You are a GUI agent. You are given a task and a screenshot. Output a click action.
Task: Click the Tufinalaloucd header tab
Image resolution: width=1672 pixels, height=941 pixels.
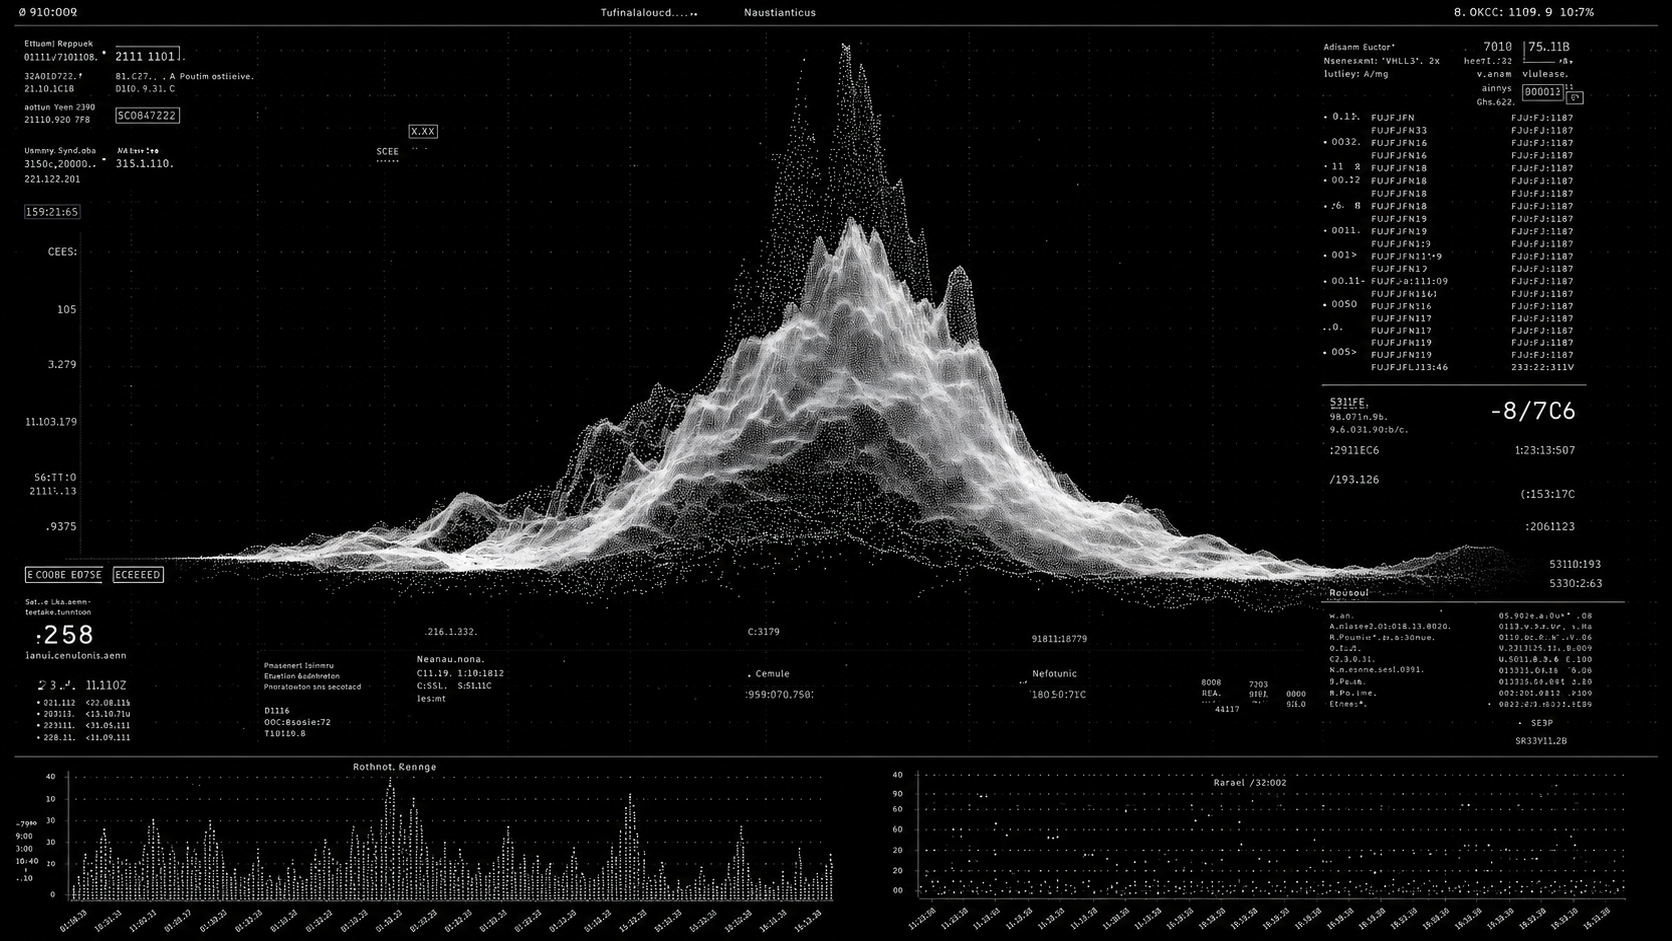pos(648,13)
